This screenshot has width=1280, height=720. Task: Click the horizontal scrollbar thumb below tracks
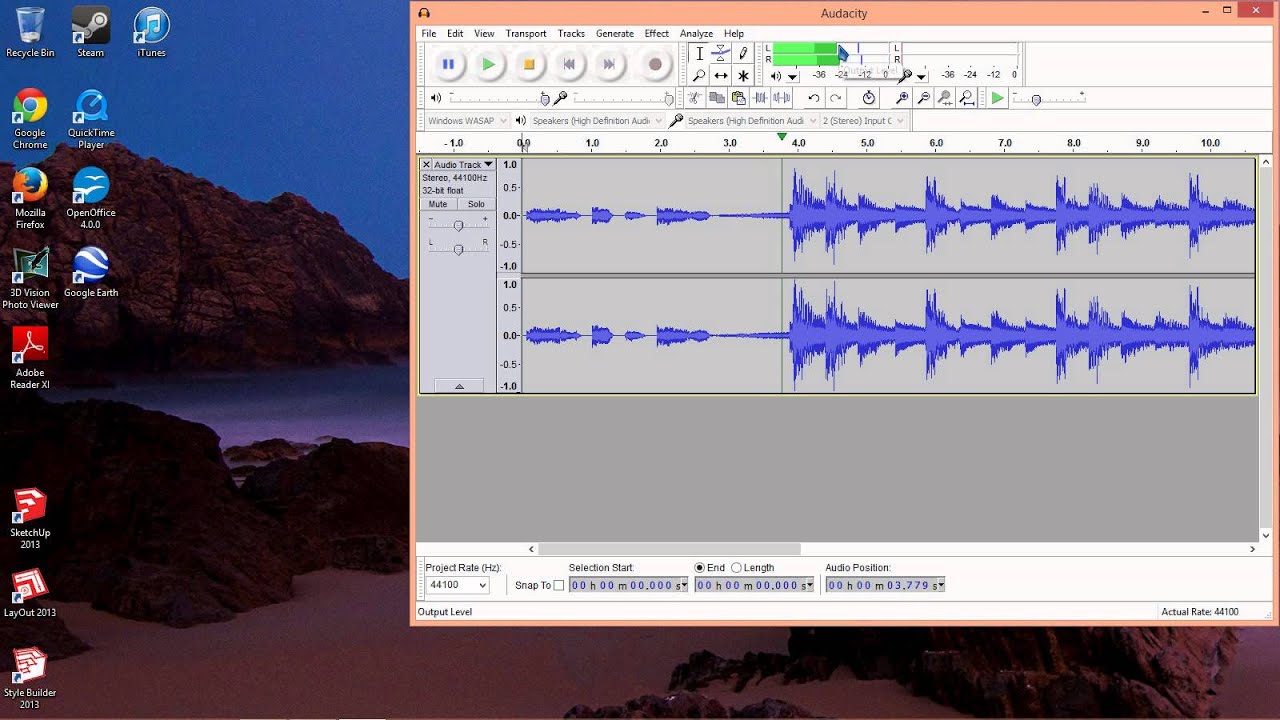coord(669,549)
